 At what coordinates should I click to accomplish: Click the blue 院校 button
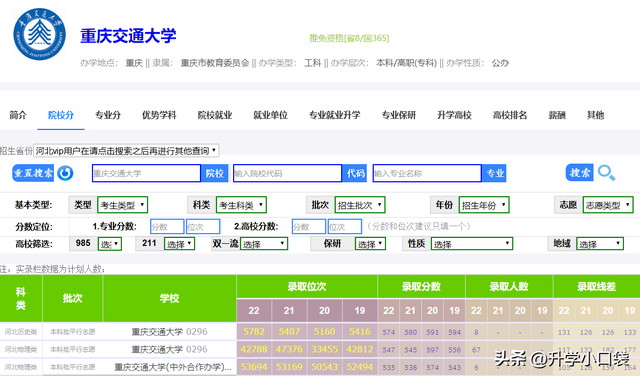point(214,173)
